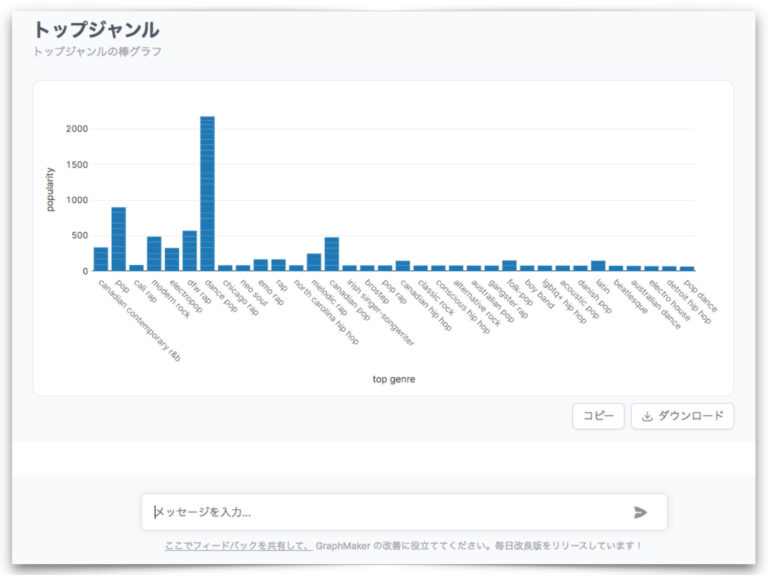Click the melodic rap bar
Viewport: 768px width, 575px height.
point(314,262)
